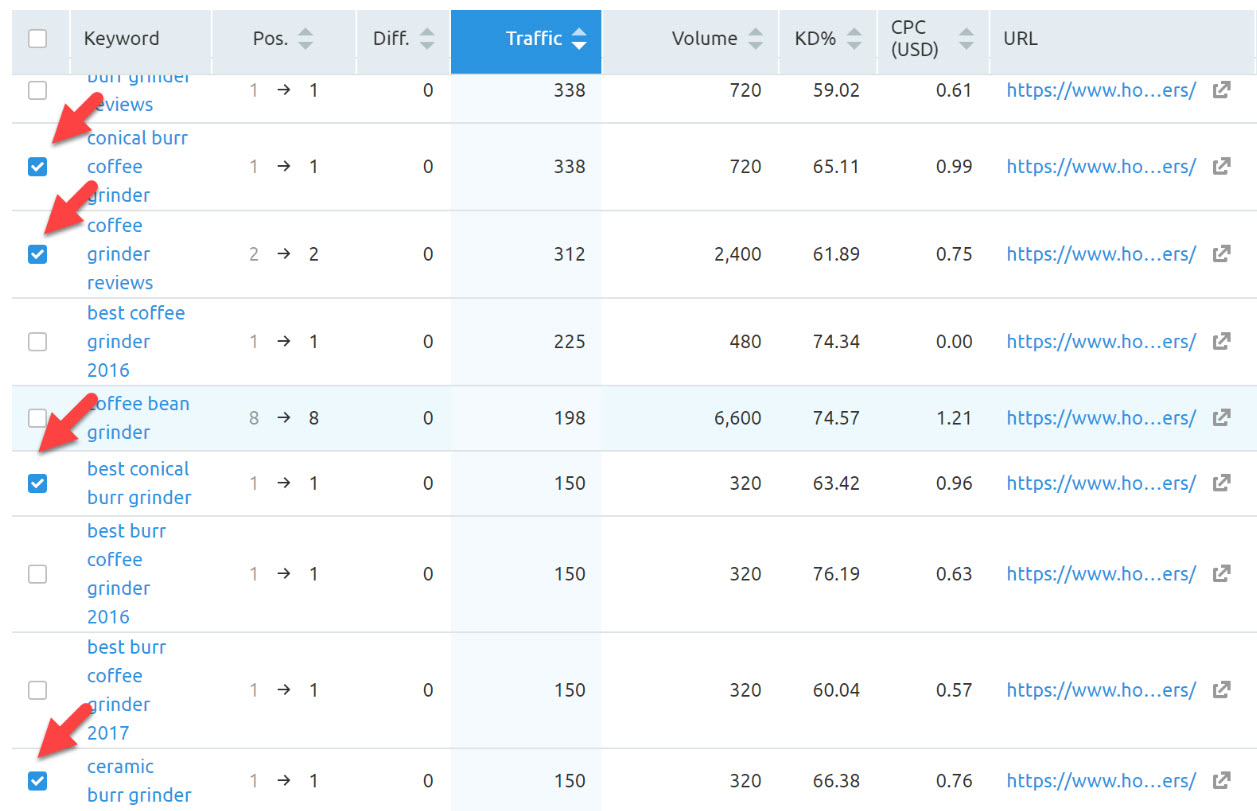Click external link icon for best burr coffee grinder 2017
This screenshot has width=1257, height=811.
tap(1221, 690)
